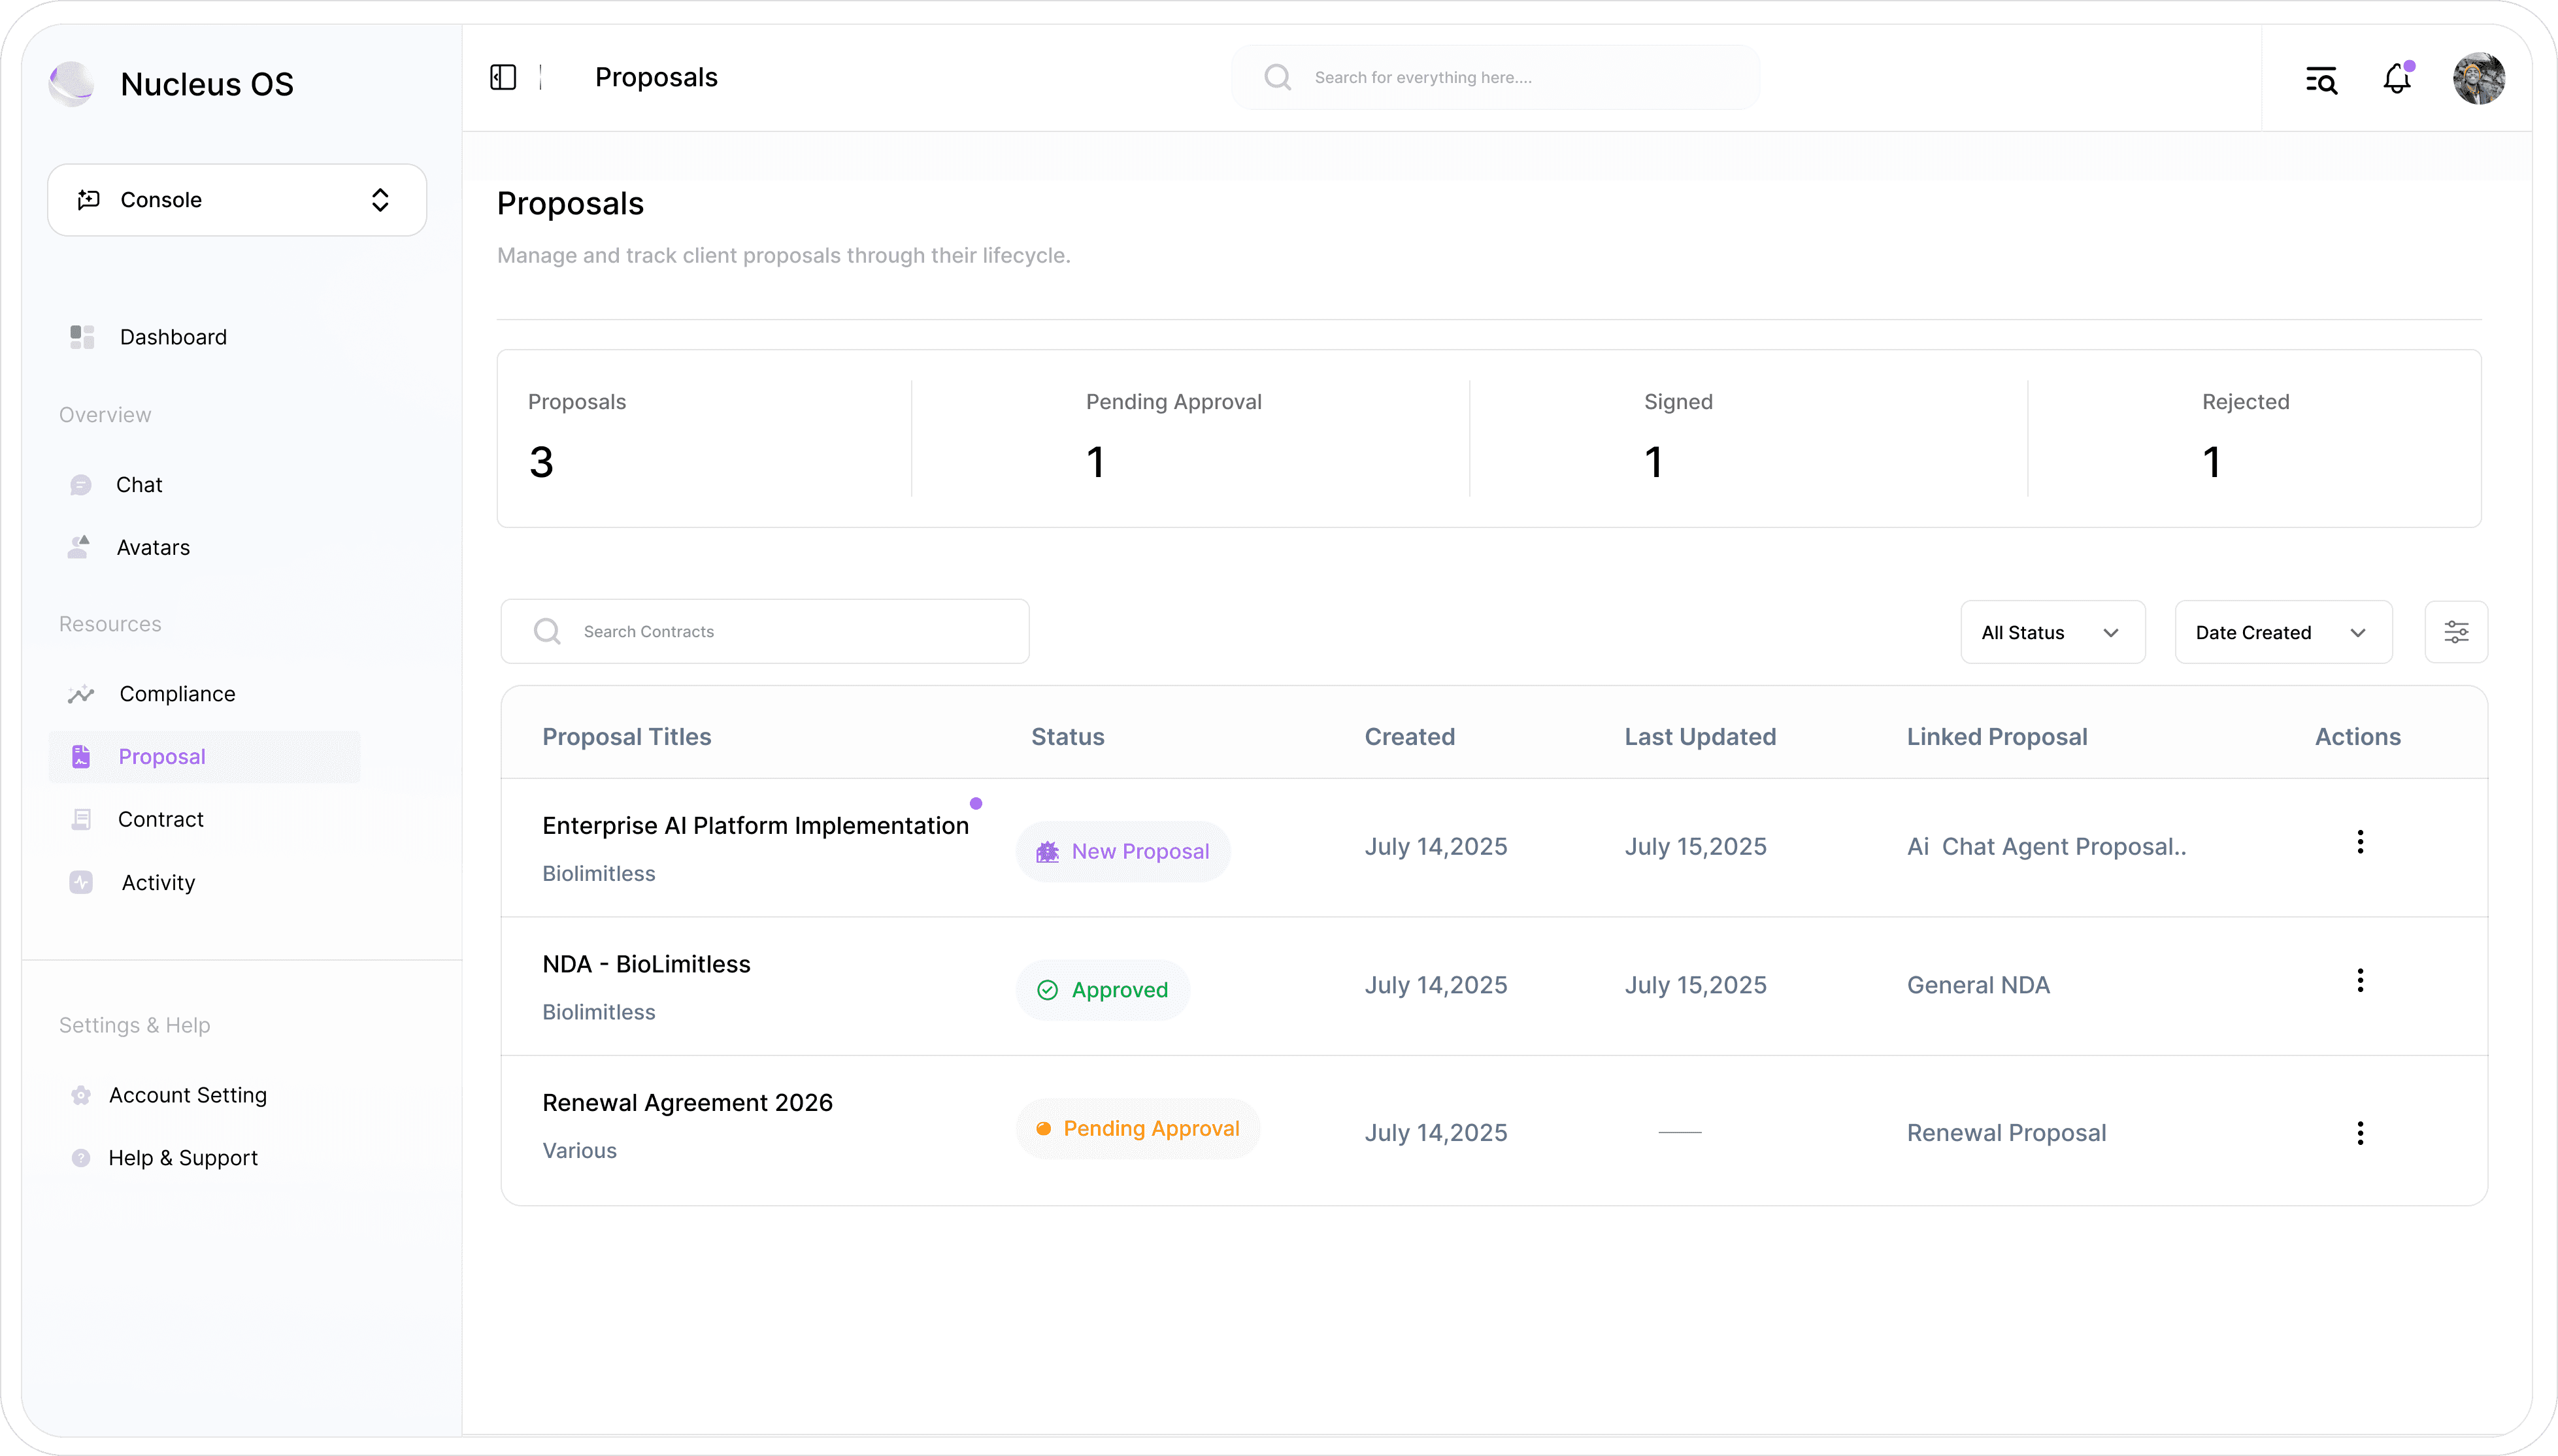
Task: Click the advanced search list icon
Action: click(2321, 79)
